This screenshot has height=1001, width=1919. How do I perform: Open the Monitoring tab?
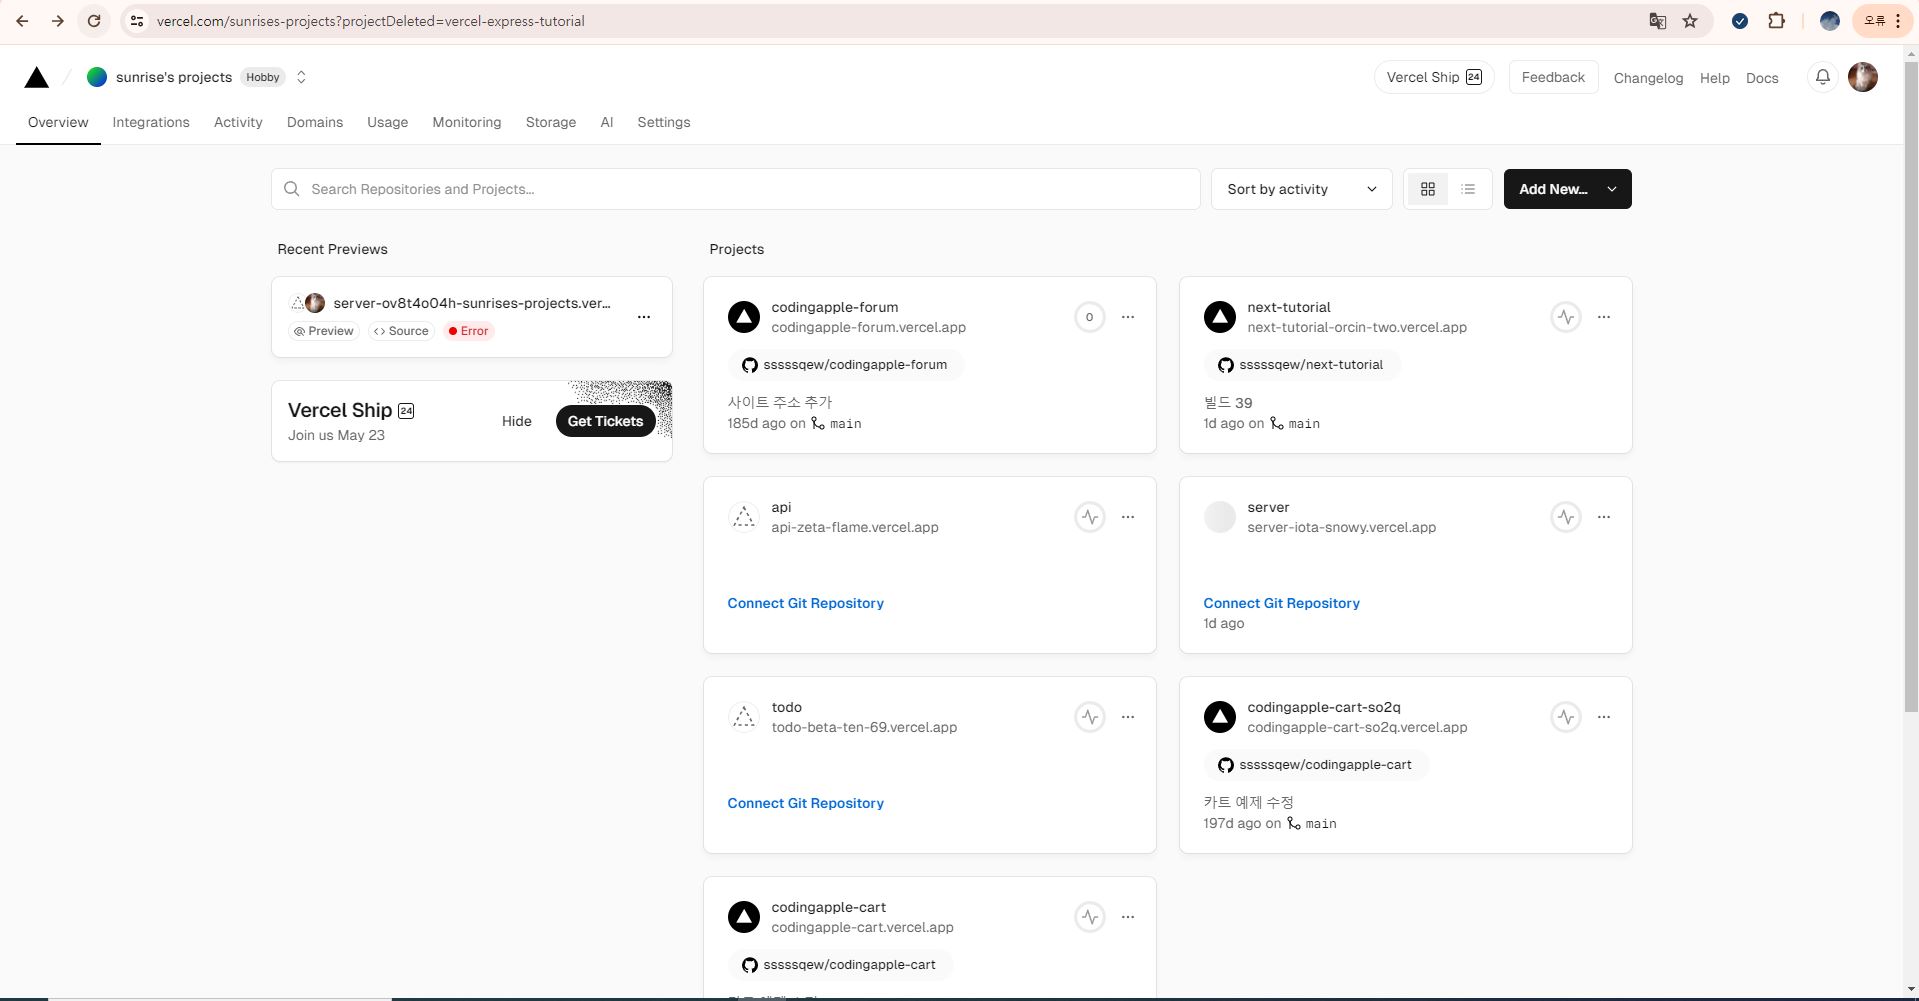tap(467, 122)
